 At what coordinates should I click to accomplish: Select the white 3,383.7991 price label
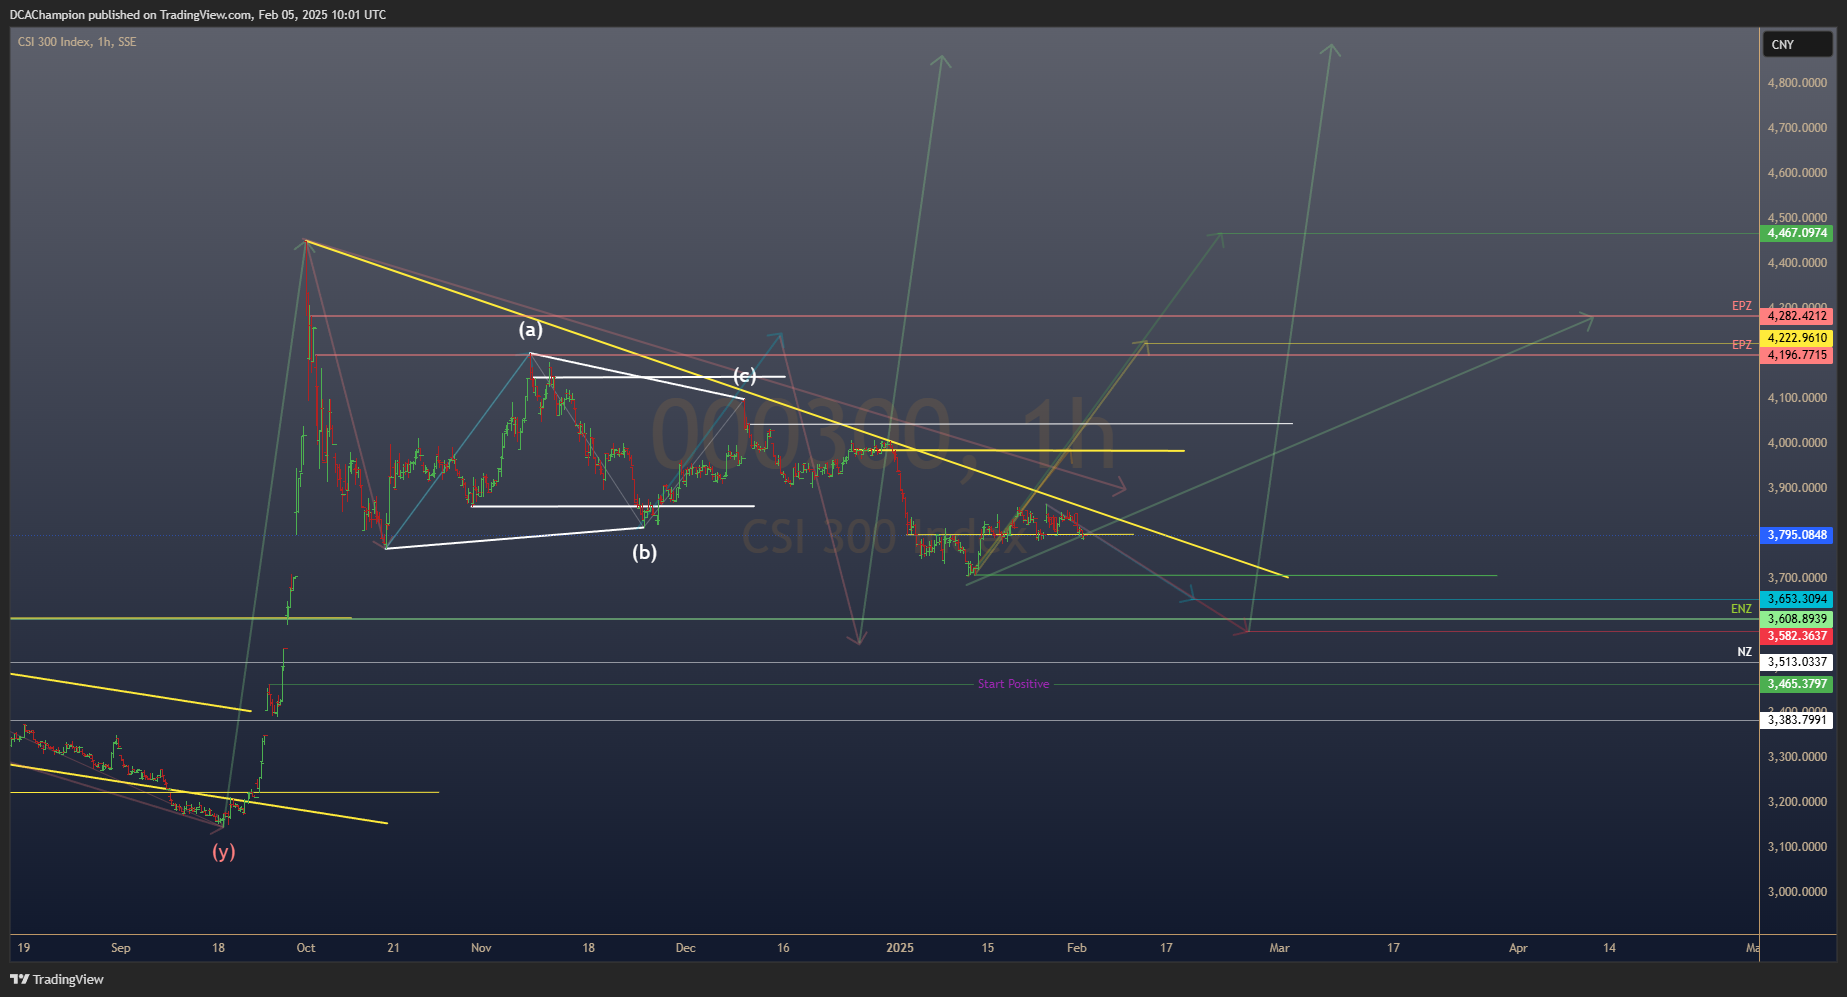click(x=1797, y=720)
